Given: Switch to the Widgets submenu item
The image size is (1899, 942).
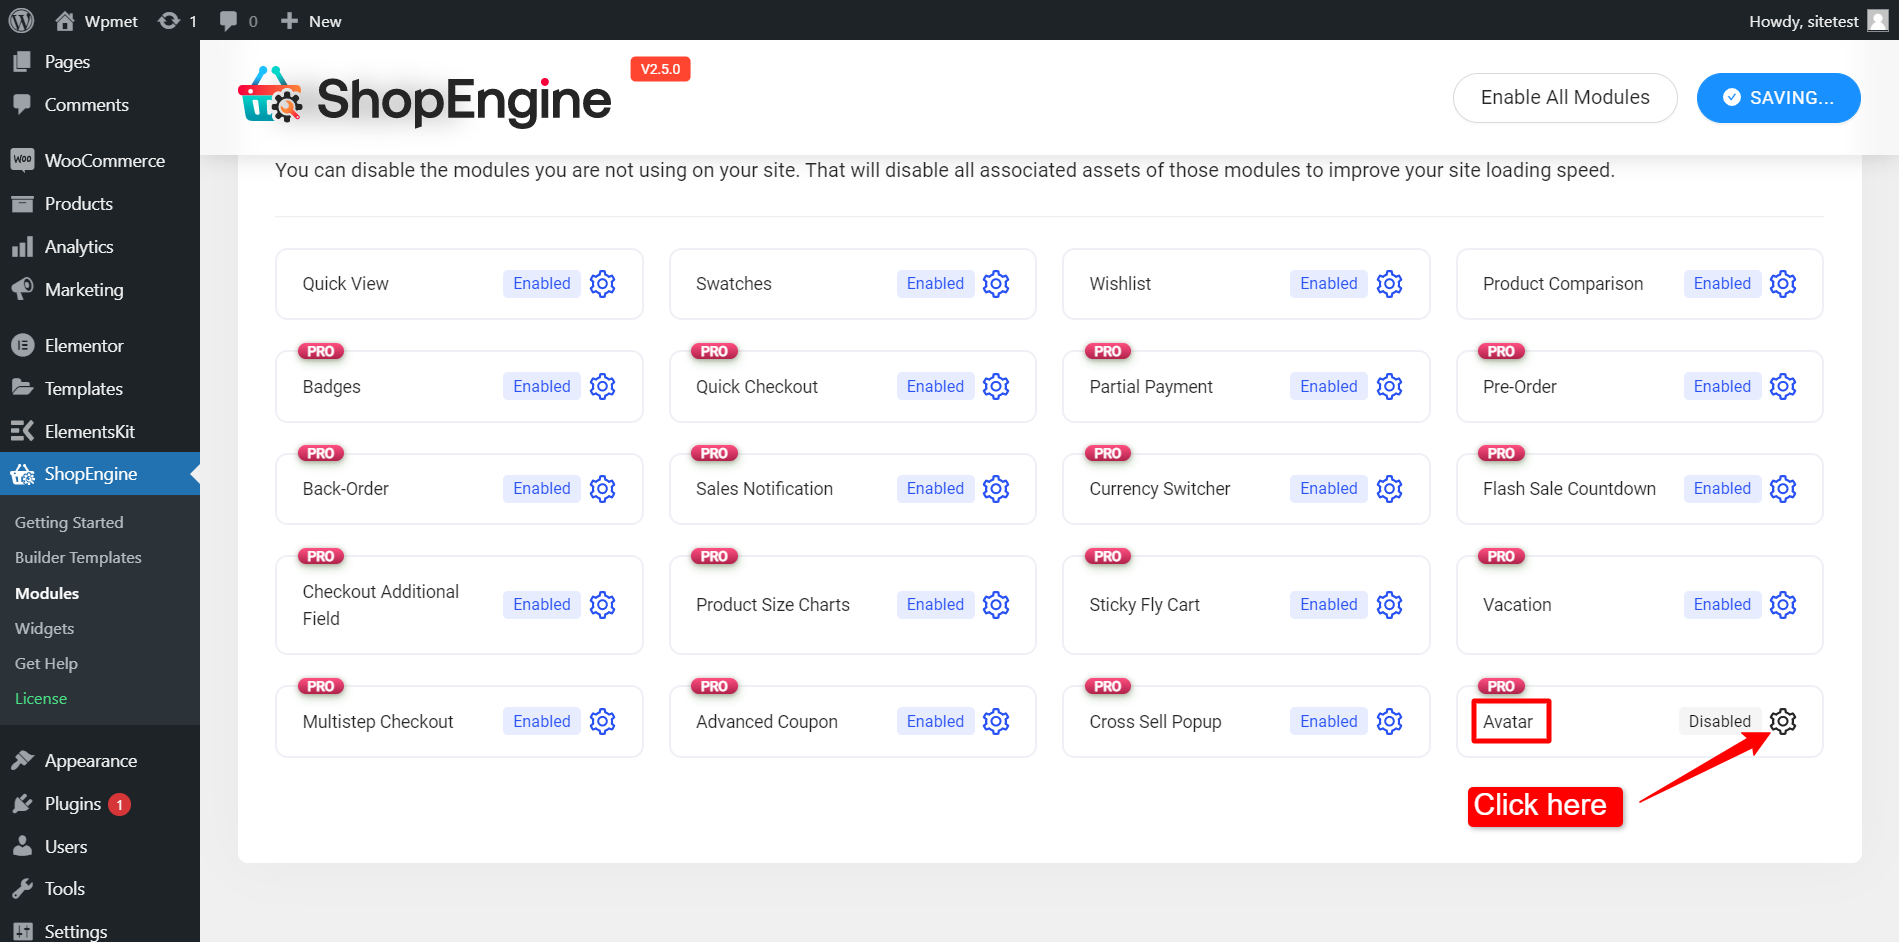Looking at the screenshot, I should pos(44,628).
